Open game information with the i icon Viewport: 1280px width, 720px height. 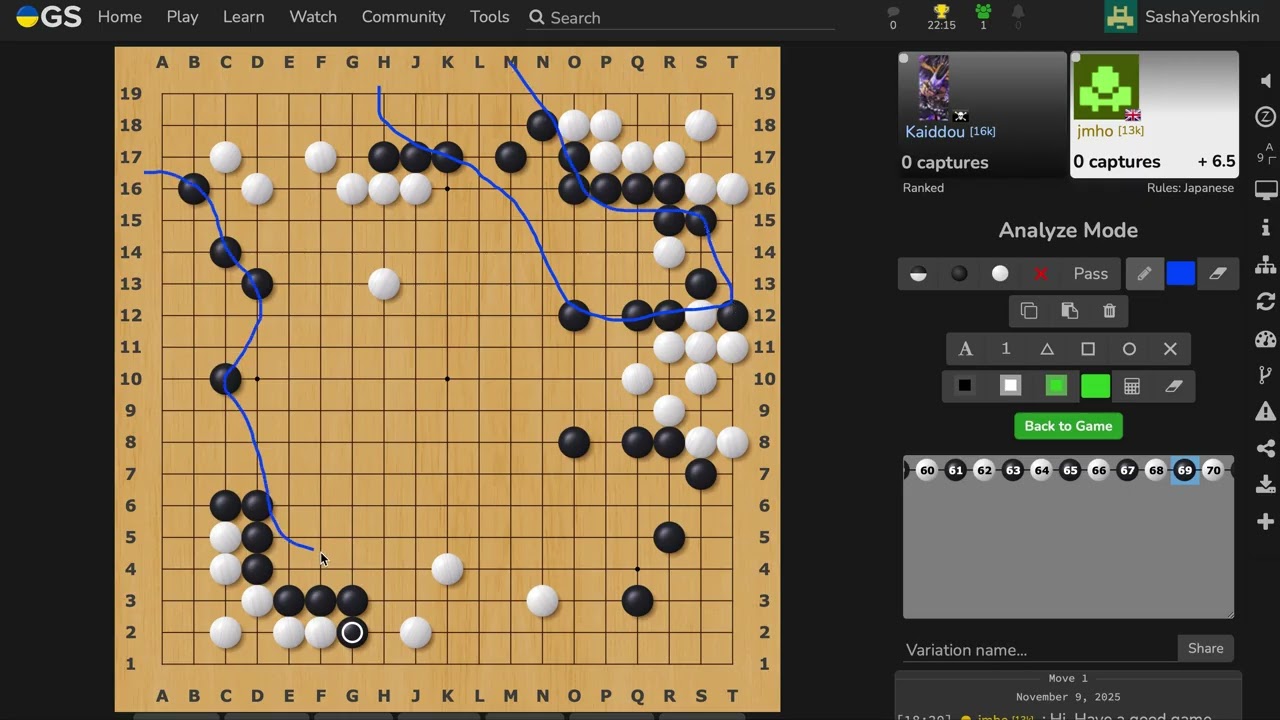click(1266, 228)
